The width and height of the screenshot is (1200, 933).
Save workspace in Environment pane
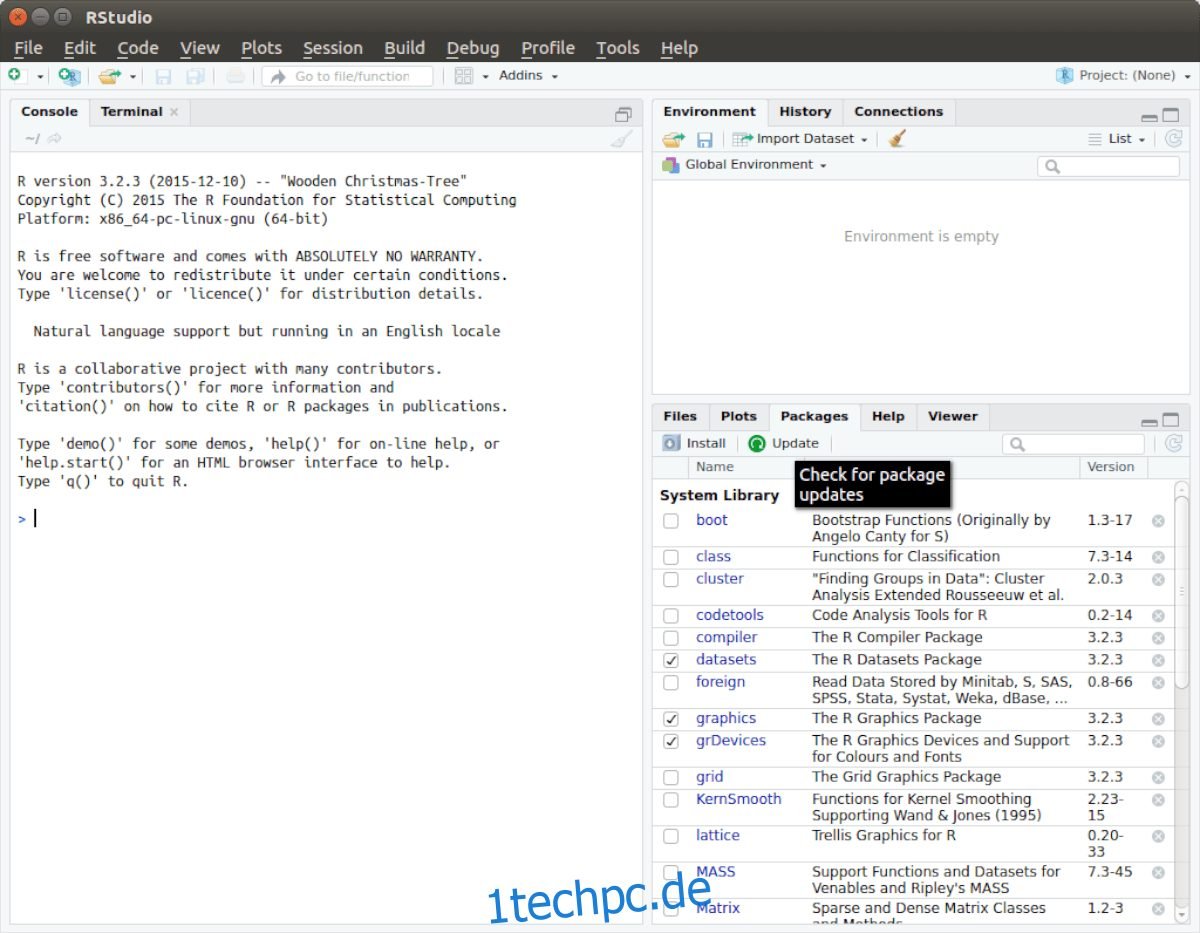[x=705, y=139]
